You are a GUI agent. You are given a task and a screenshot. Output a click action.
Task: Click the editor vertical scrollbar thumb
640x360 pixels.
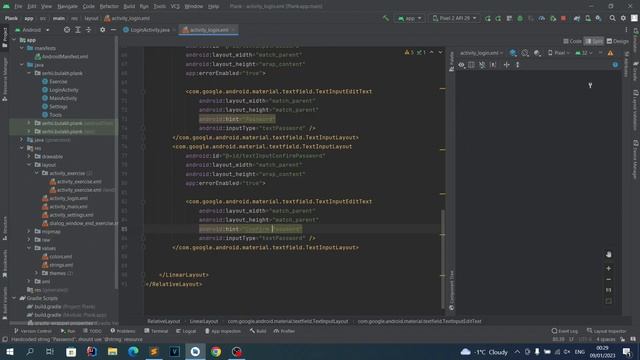click(443, 259)
